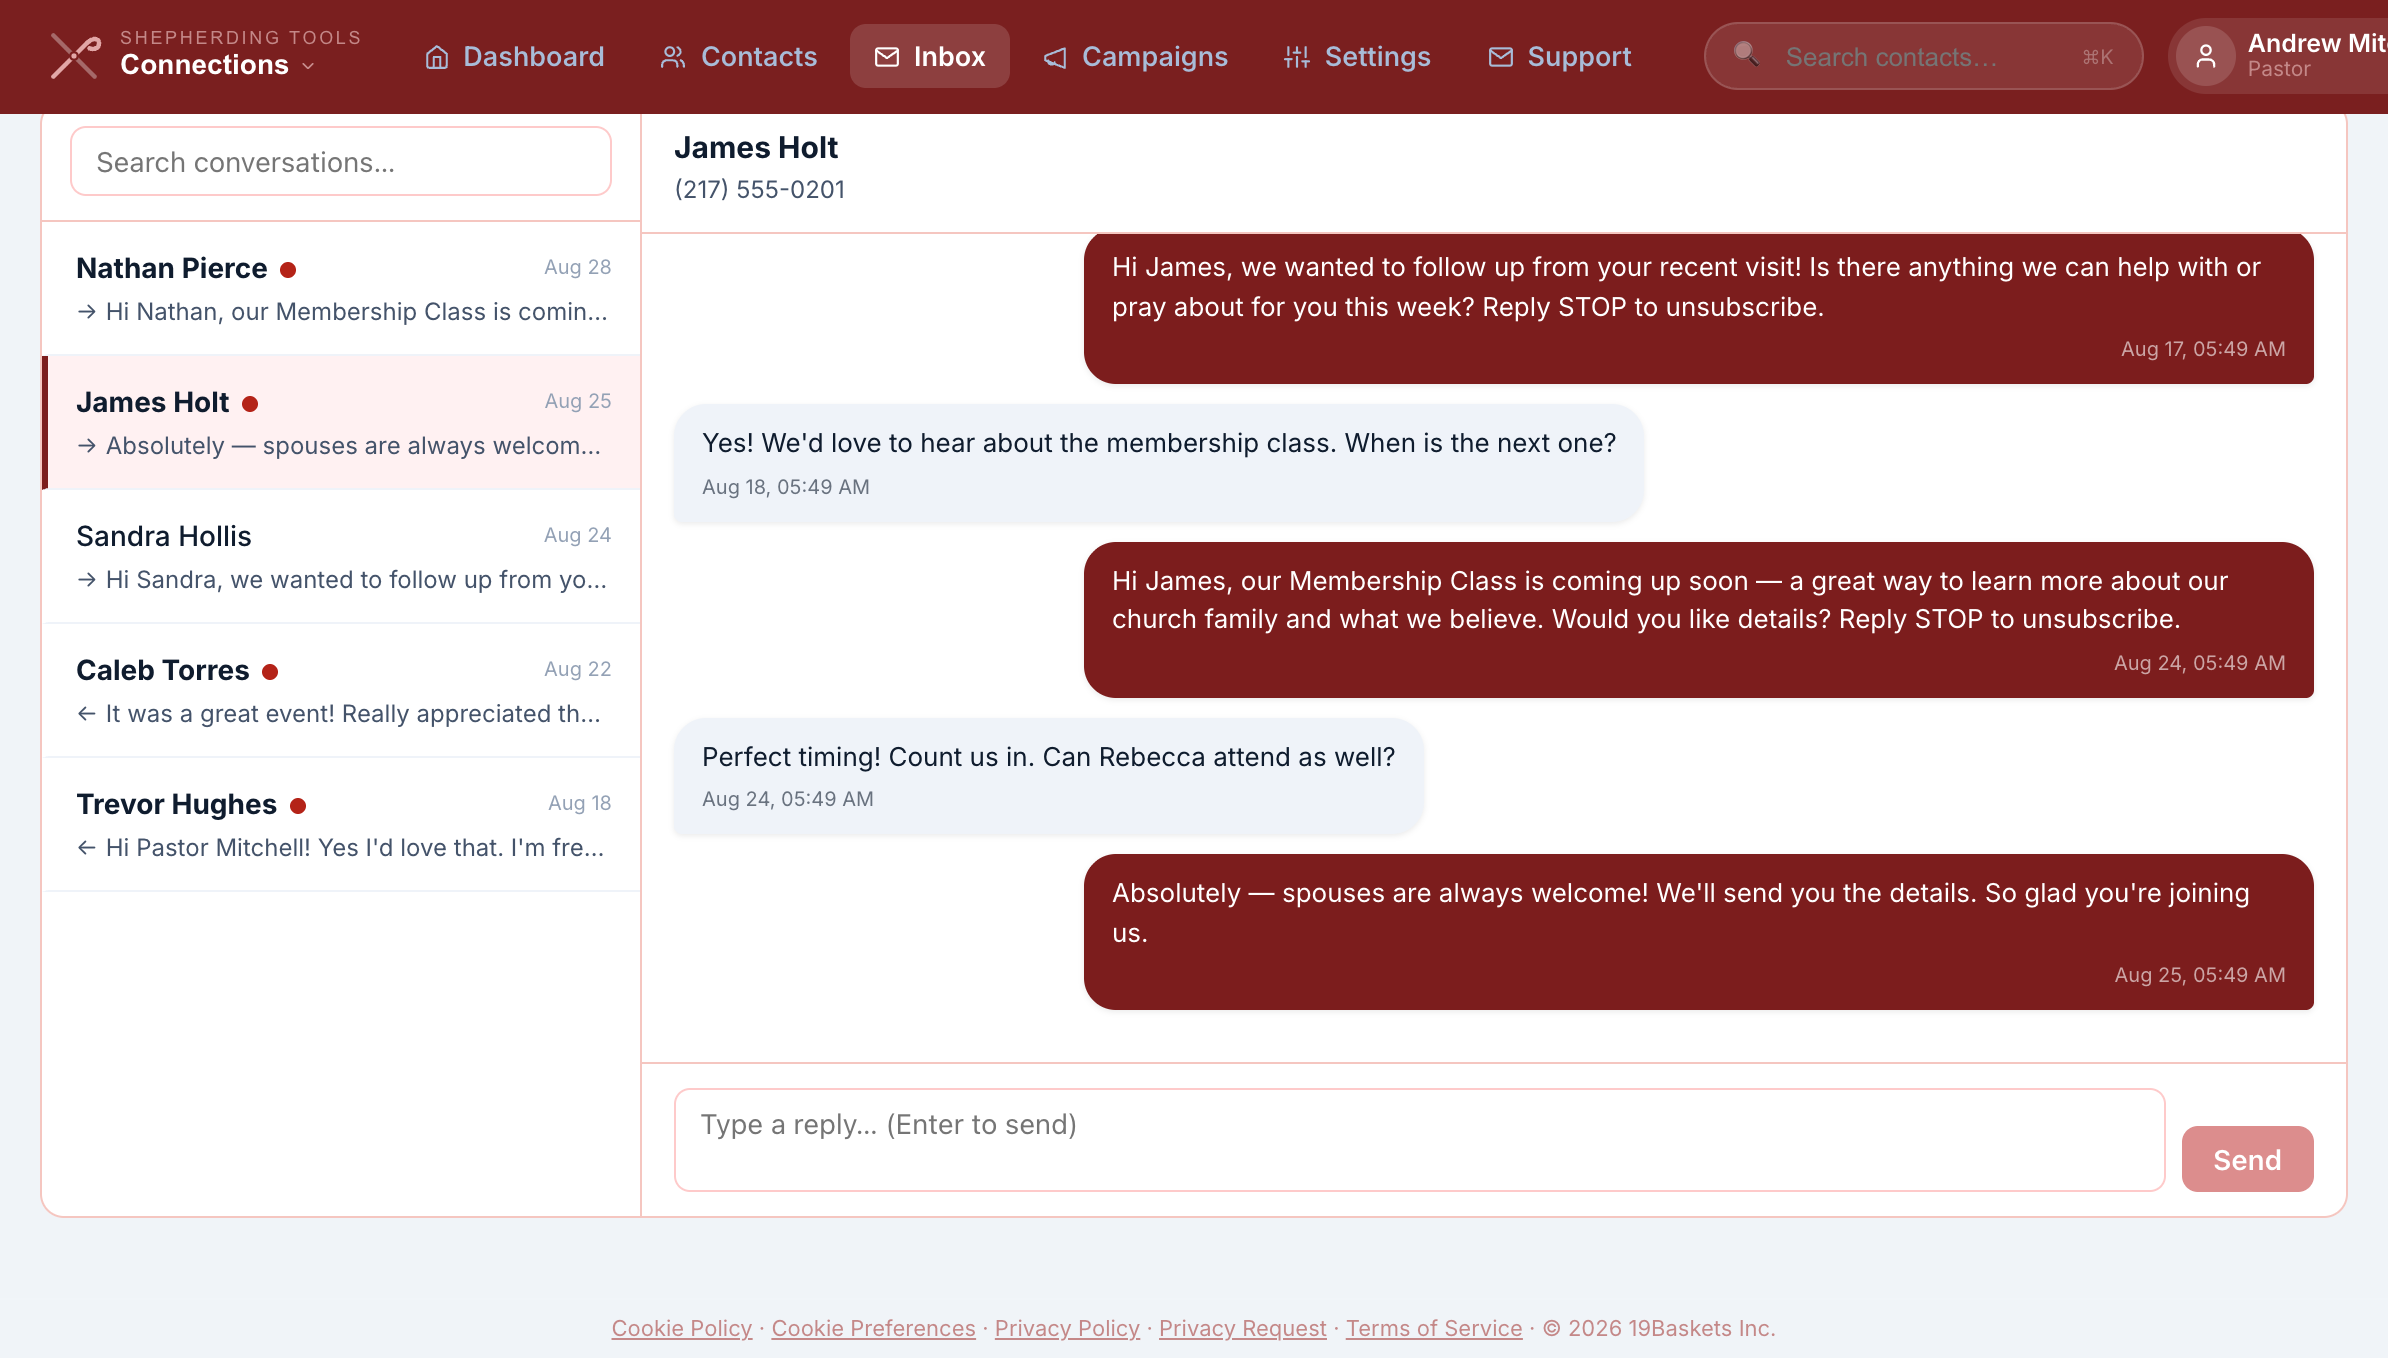
Task: Click unread dot beside Nathan Pierce
Action: pyautogui.click(x=288, y=269)
